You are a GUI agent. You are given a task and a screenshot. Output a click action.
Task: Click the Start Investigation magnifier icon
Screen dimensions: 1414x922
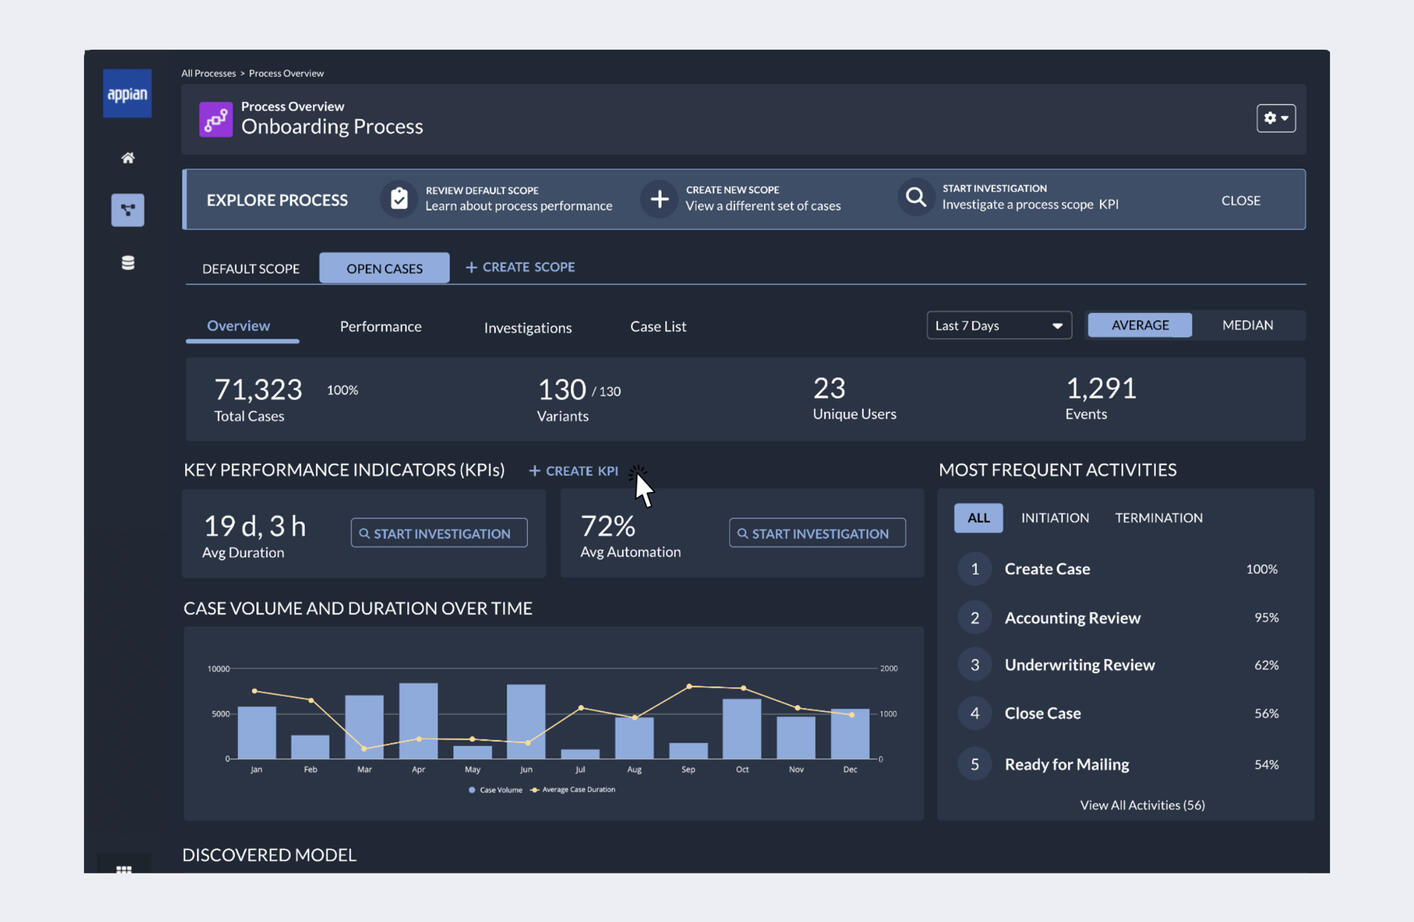click(913, 197)
